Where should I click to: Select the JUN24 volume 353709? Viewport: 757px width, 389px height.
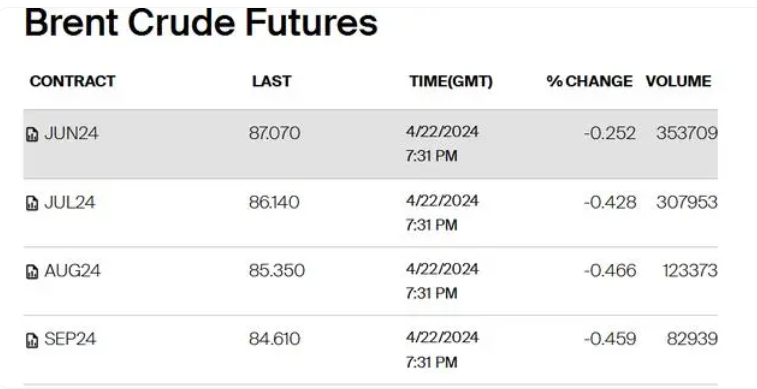coord(687,133)
